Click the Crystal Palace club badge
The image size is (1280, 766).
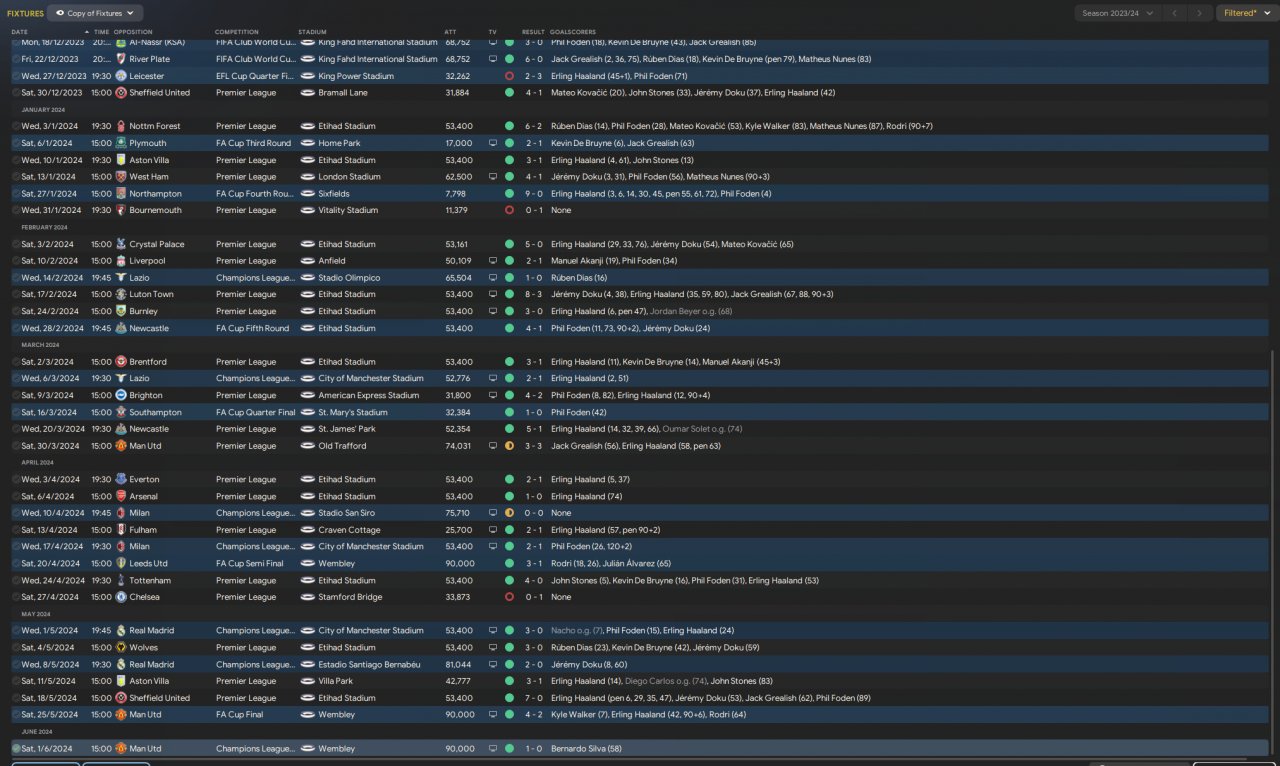[x=121, y=244]
